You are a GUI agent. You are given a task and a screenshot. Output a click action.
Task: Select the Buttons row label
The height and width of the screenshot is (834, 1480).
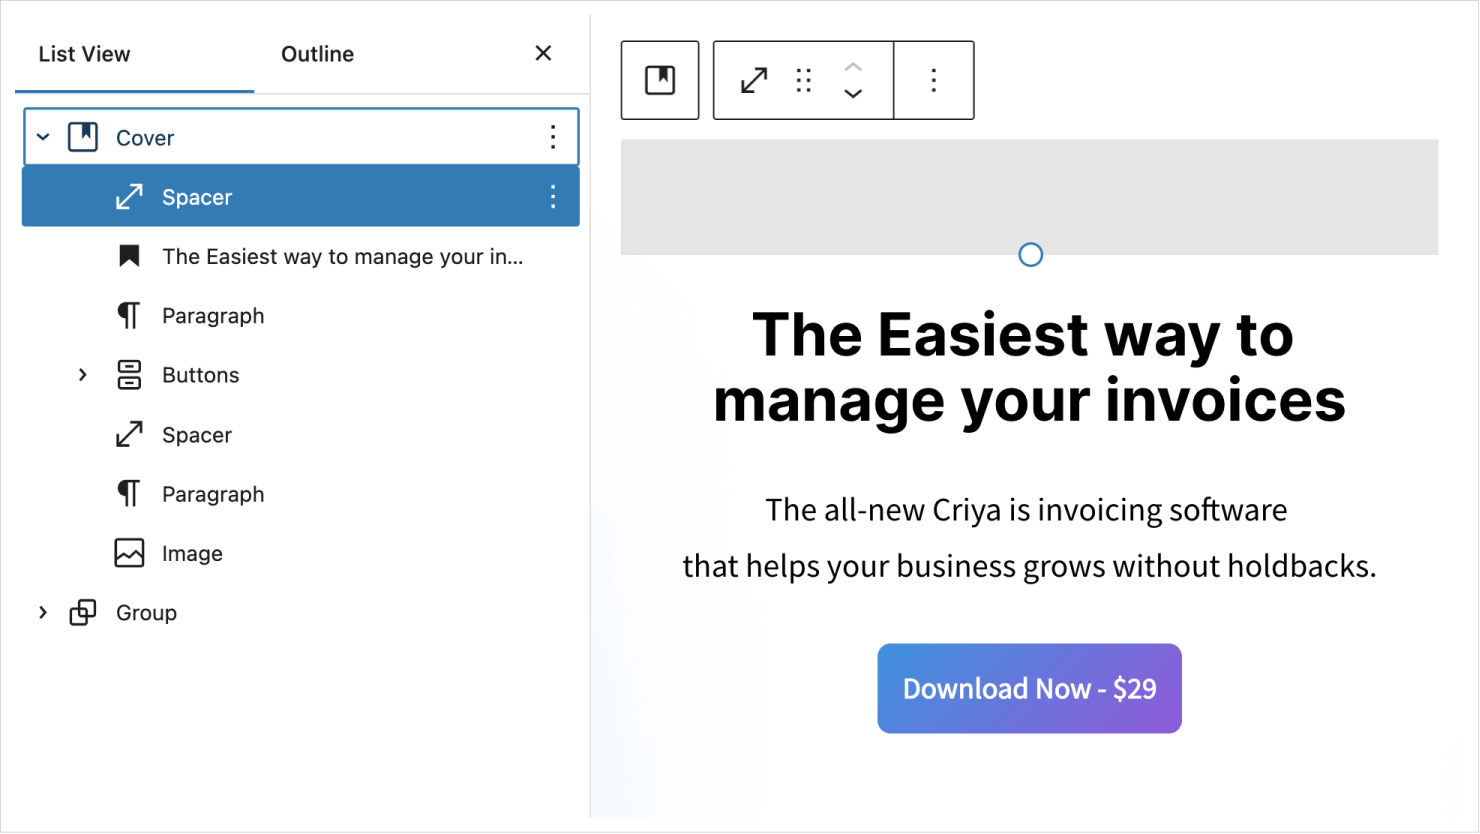click(201, 375)
